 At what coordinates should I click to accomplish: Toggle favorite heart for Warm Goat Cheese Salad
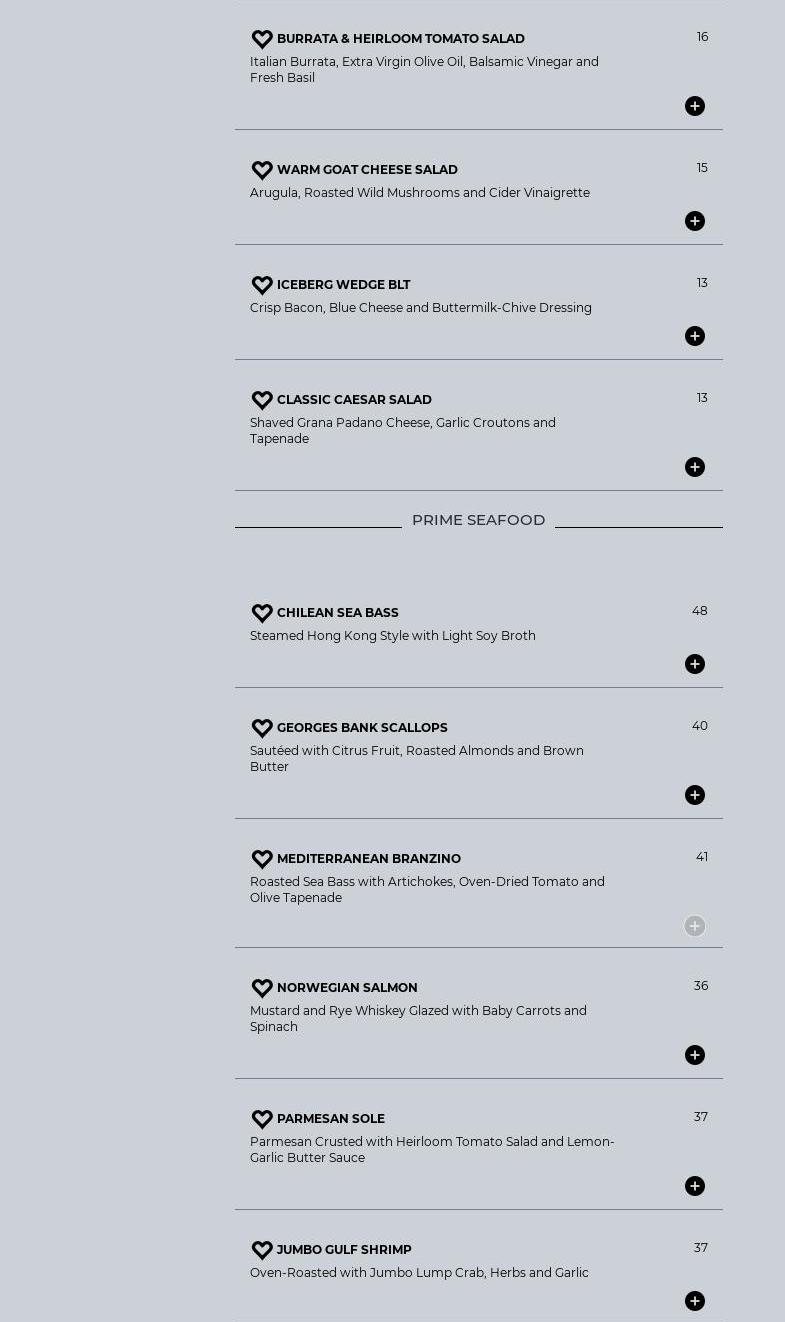(x=262, y=170)
